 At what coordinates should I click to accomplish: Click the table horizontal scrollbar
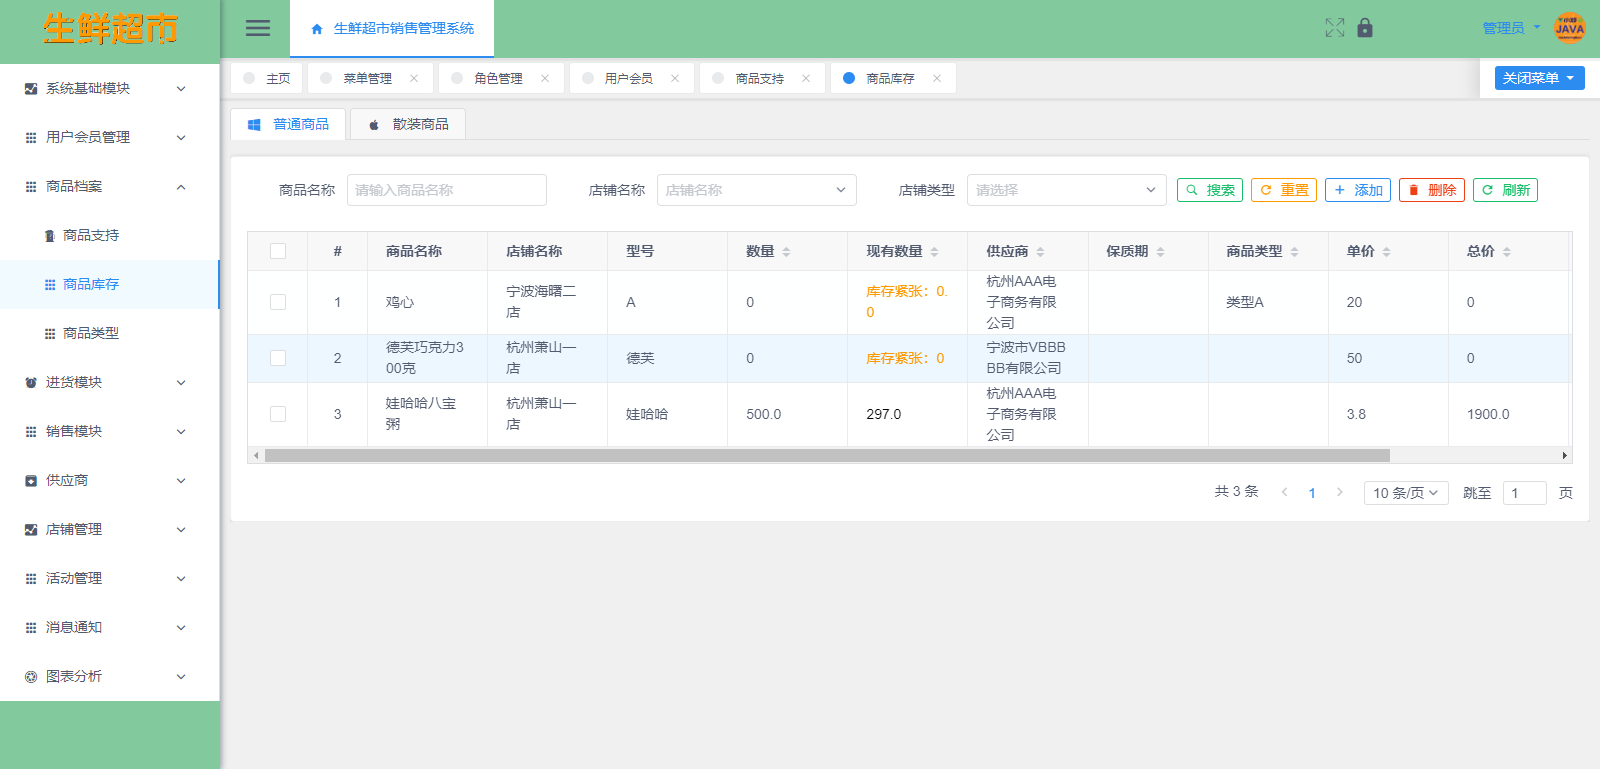(826, 456)
